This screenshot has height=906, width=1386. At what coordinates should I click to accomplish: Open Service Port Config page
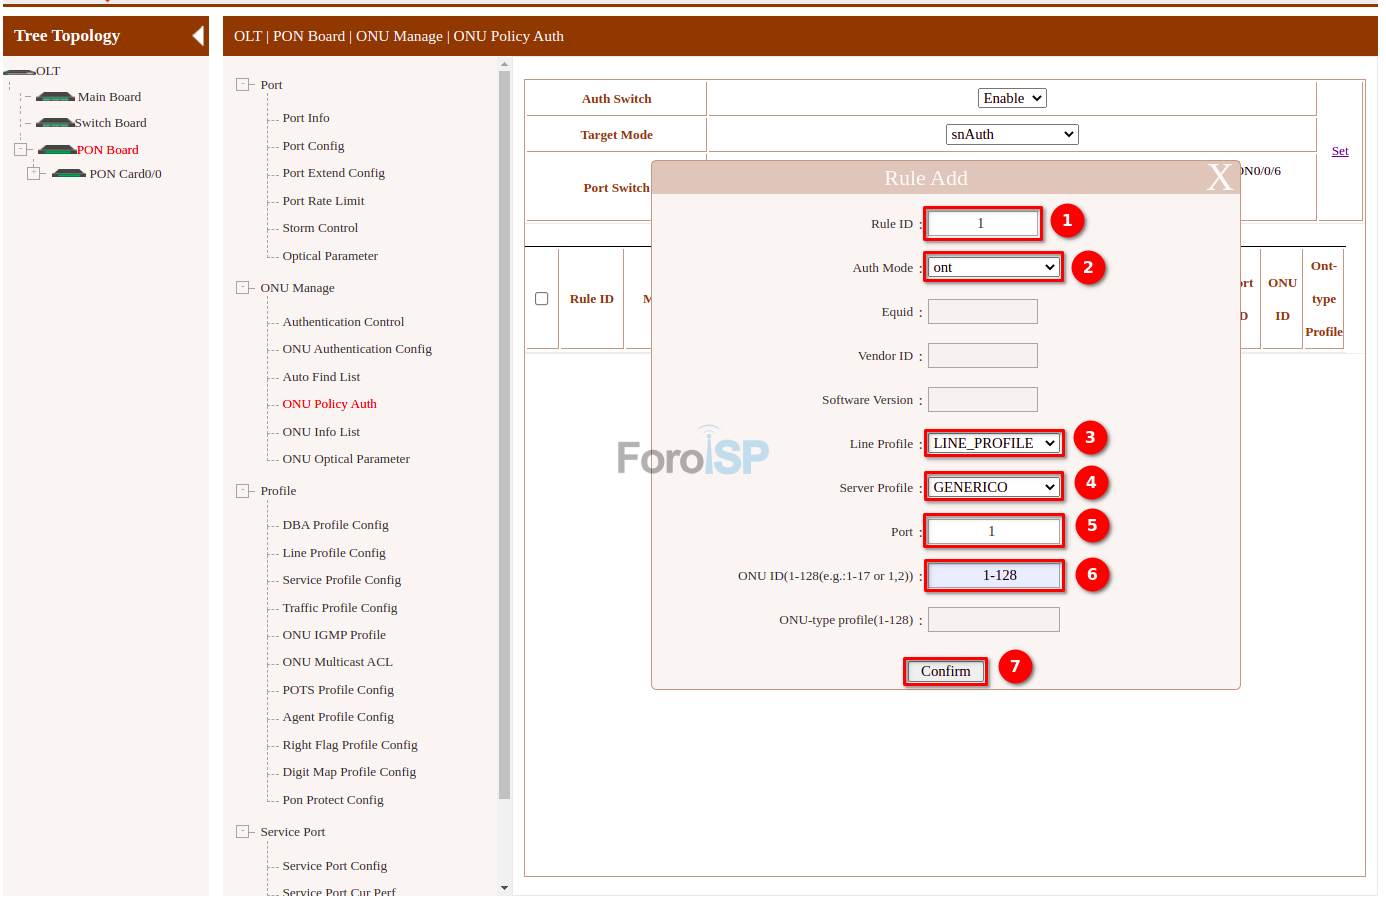tap(334, 866)
